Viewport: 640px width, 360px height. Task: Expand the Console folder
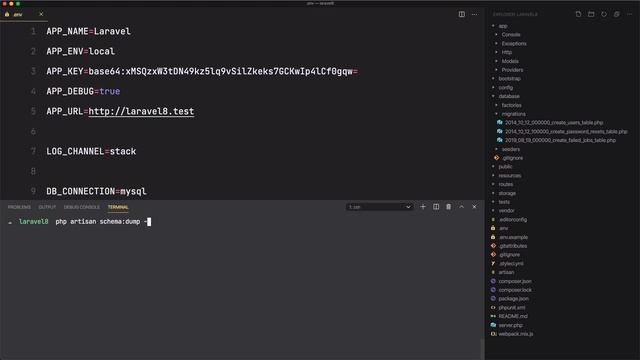pos(511,35)
